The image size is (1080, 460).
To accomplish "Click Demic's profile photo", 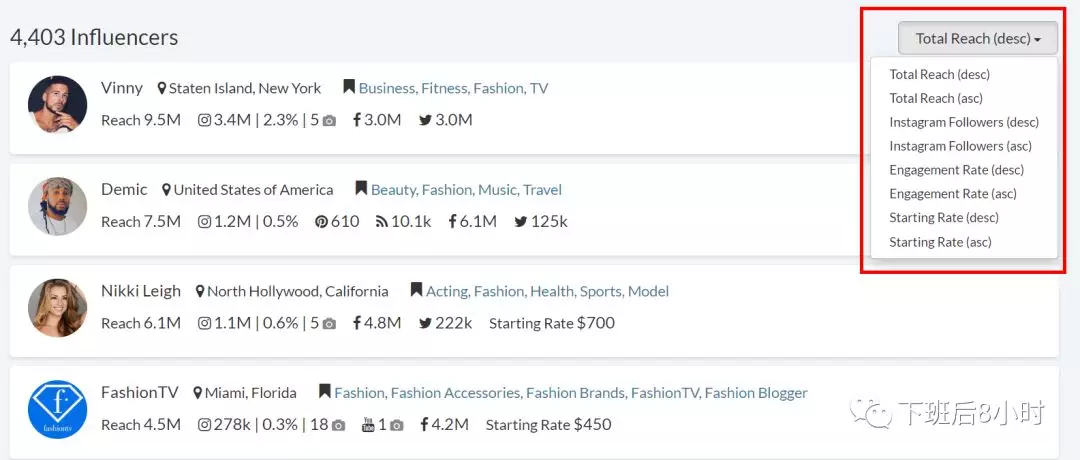I will pyautogui.click(x=57, y=206).
